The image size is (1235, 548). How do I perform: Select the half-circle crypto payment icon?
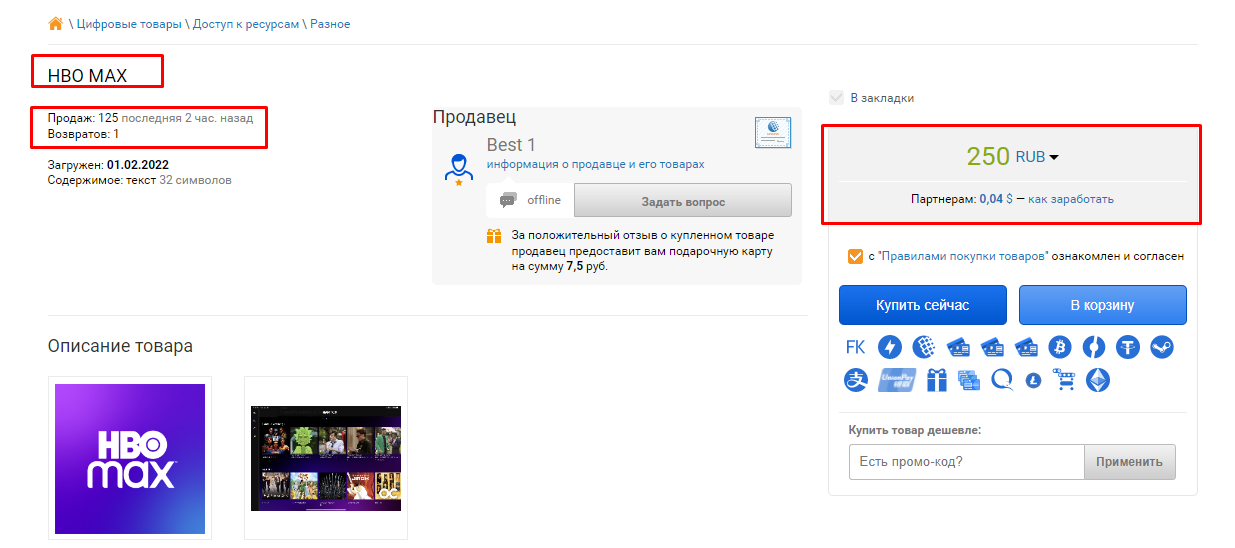[1094, 347]
